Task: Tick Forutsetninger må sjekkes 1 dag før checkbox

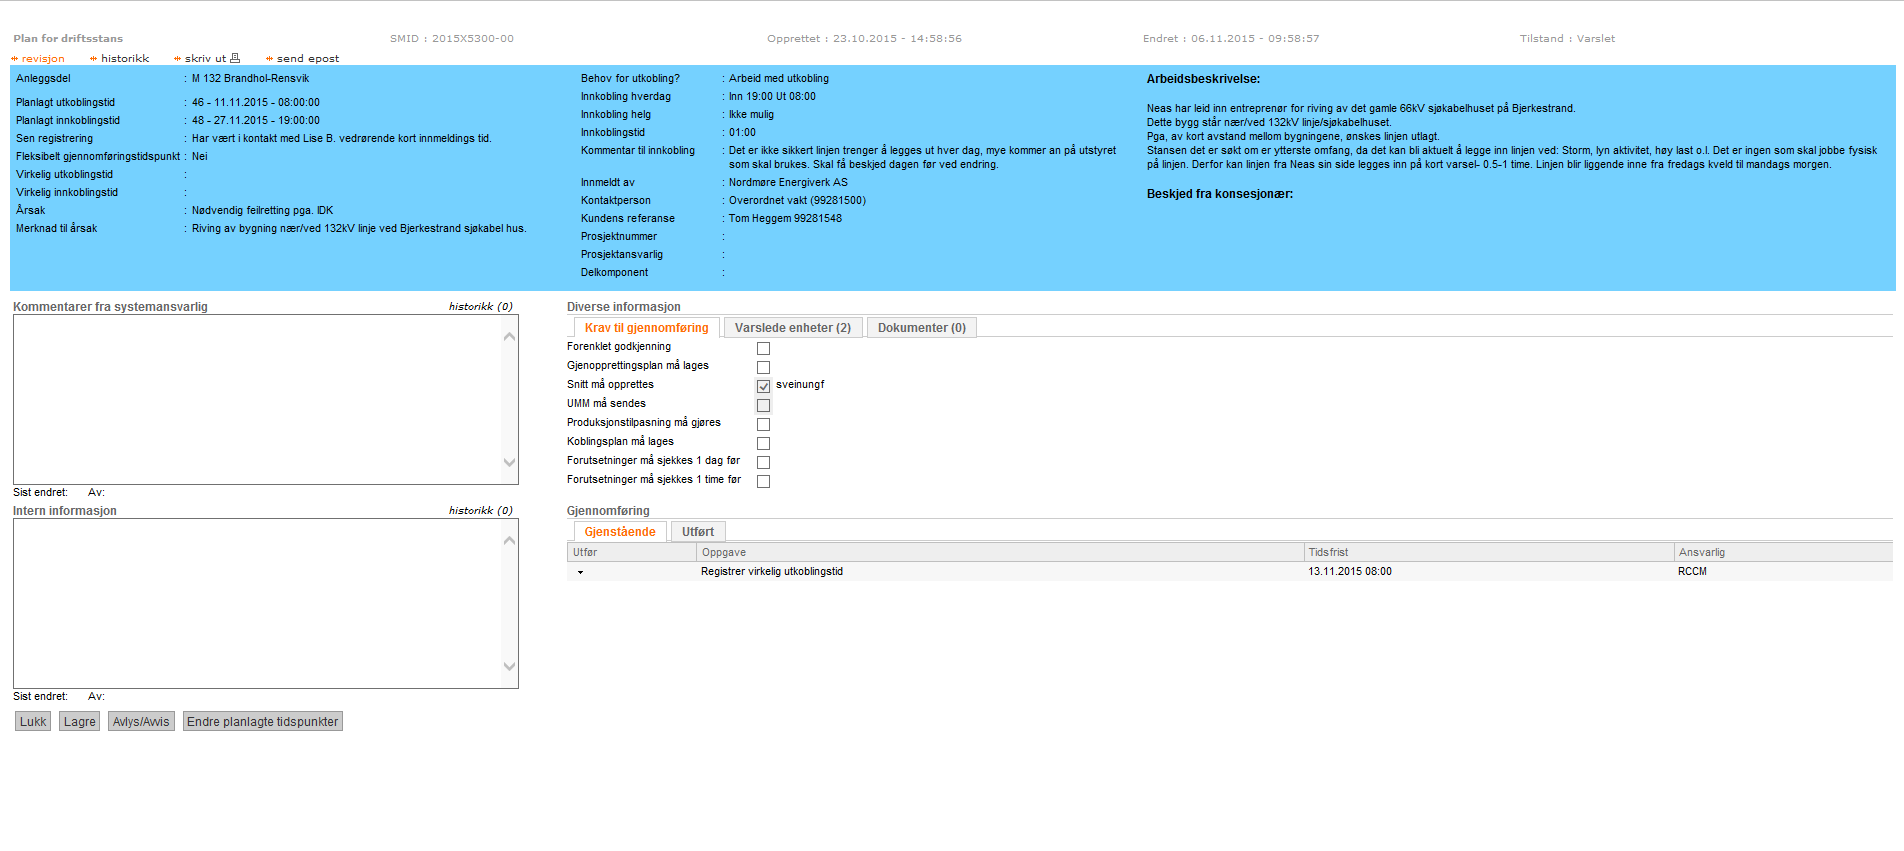Action: [764, 462]
